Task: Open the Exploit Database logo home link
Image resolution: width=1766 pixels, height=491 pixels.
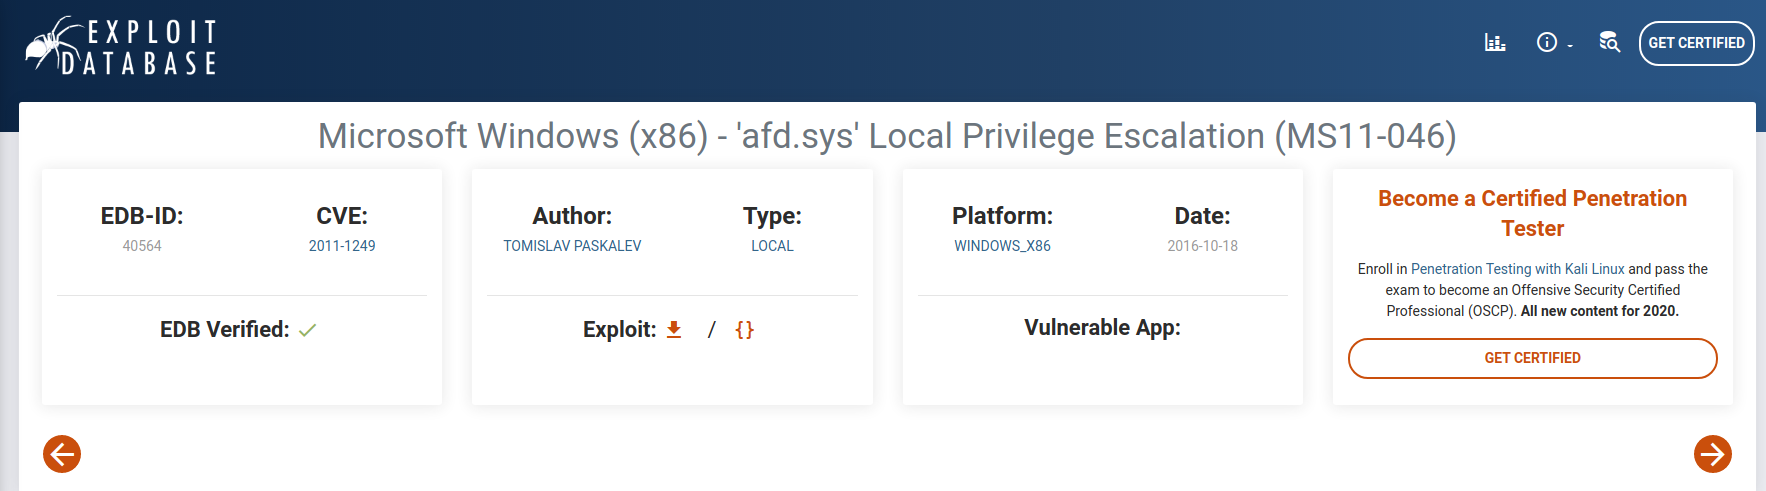Action: pyautogui.click(x=121, y=46)
